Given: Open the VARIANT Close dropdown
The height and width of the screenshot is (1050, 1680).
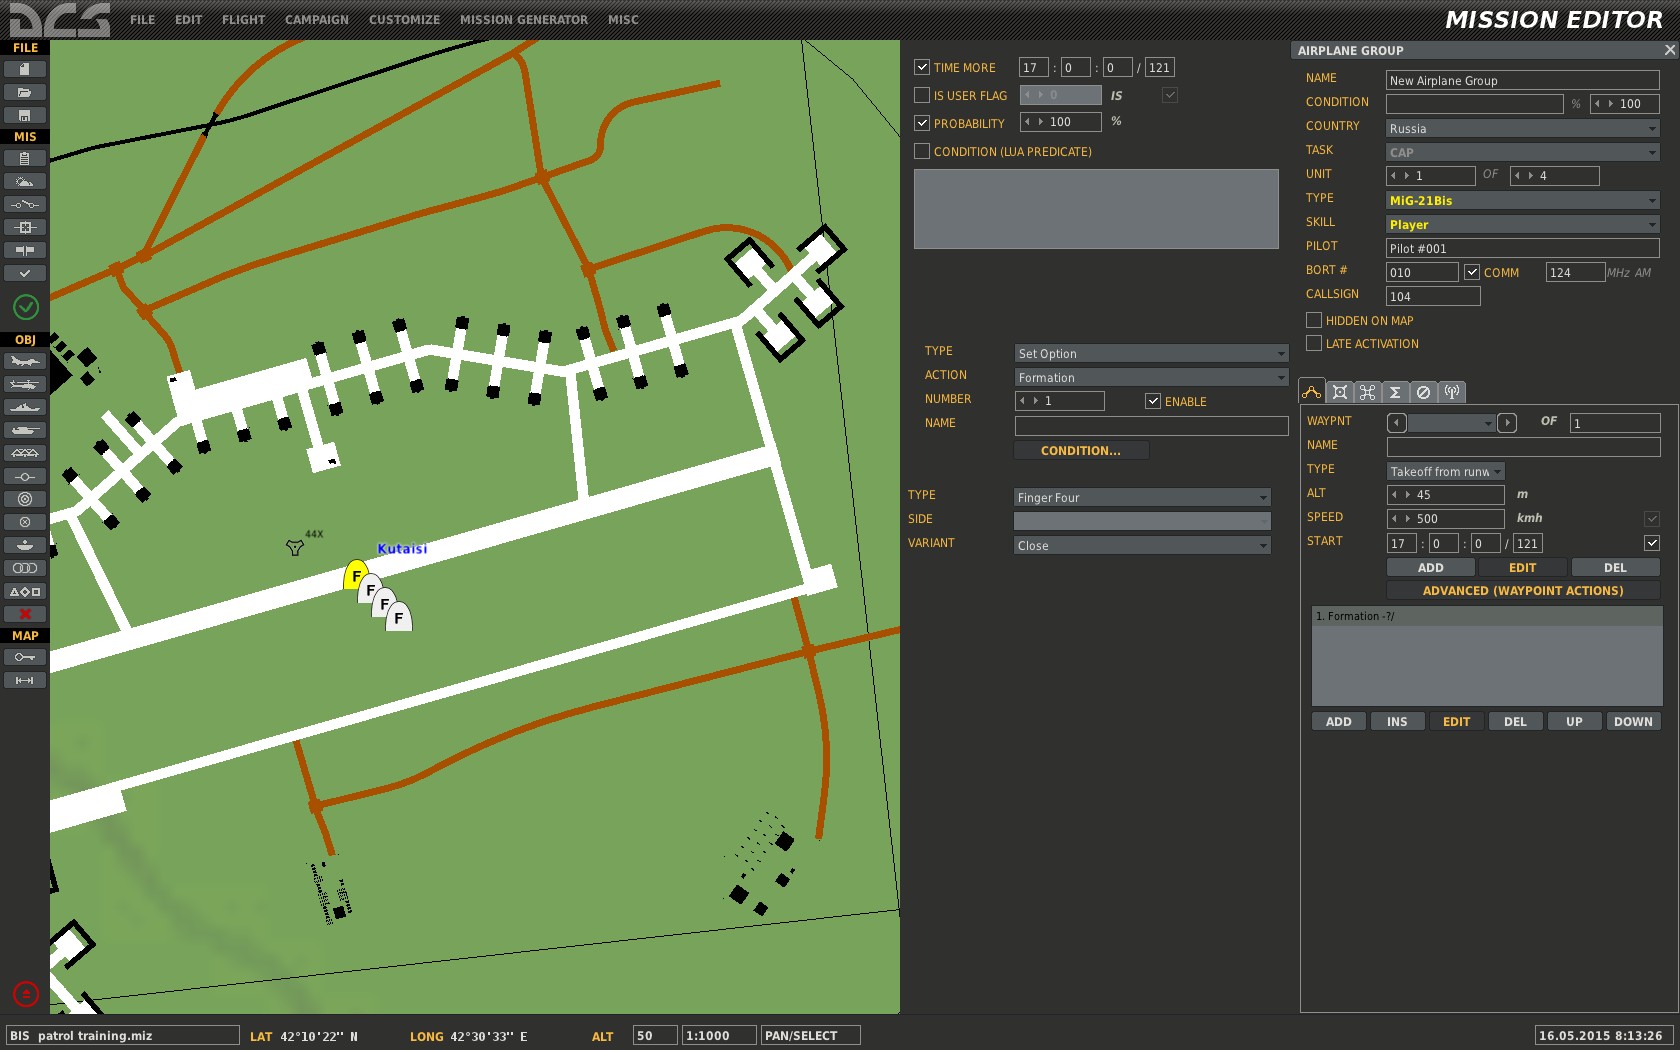Looking at the screenshot, I should [x=1142, y=545].
